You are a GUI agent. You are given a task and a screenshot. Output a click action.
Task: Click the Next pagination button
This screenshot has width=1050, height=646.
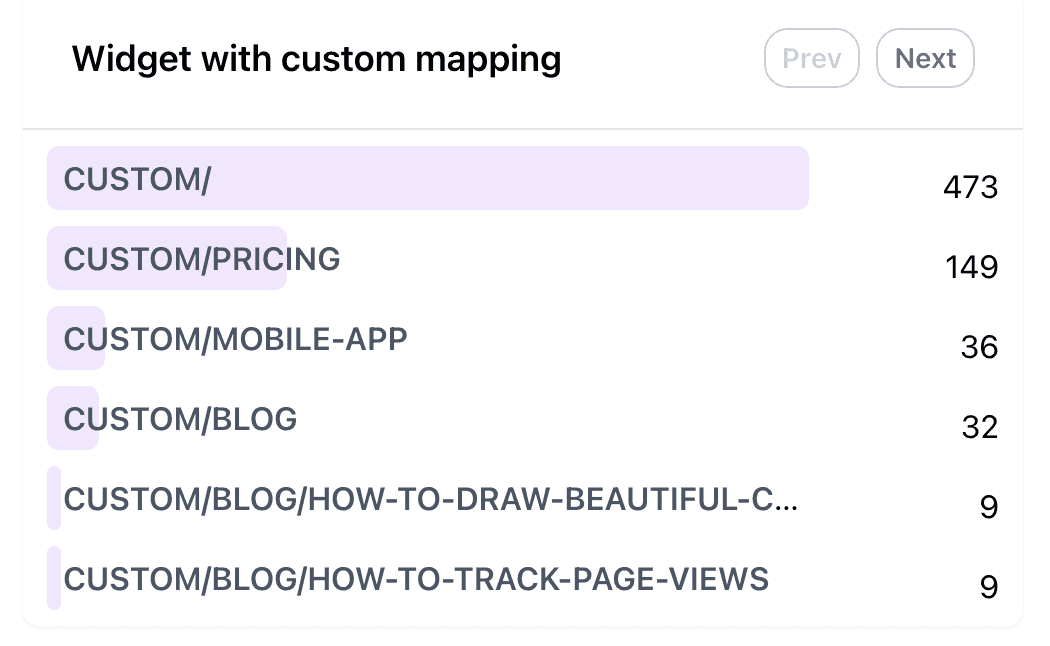coord(925,59)
